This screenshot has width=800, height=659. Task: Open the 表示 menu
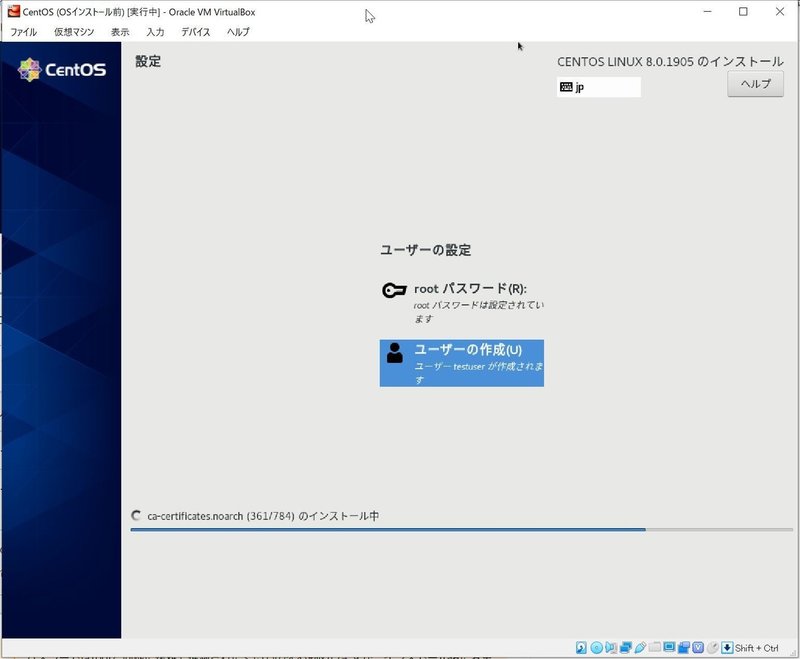120,32
